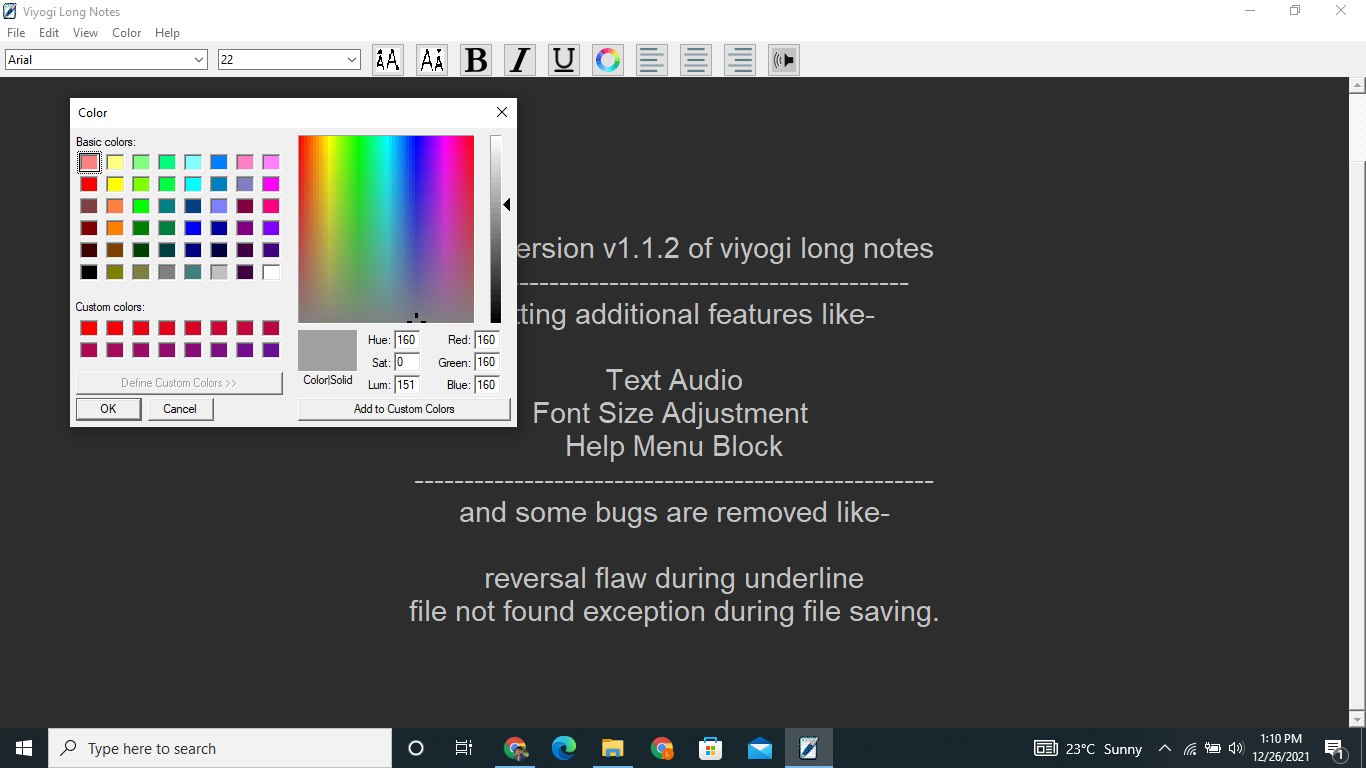Click the Green value field
The image size is (1366, 768).
(x=487, y=362)
